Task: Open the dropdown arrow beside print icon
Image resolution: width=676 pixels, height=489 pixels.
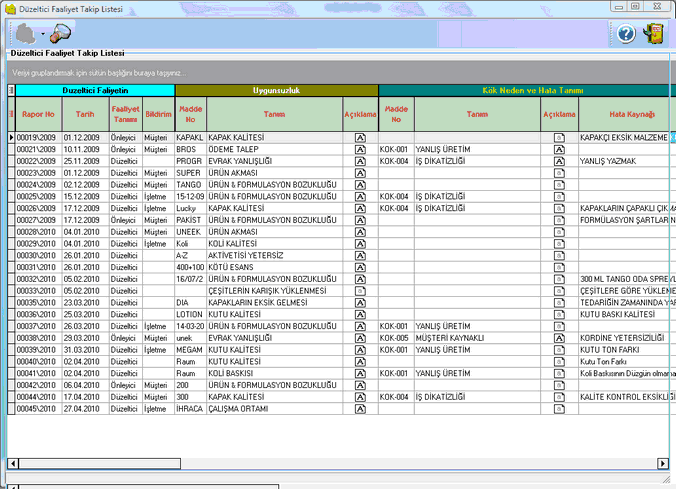Action: click(43, 34)
